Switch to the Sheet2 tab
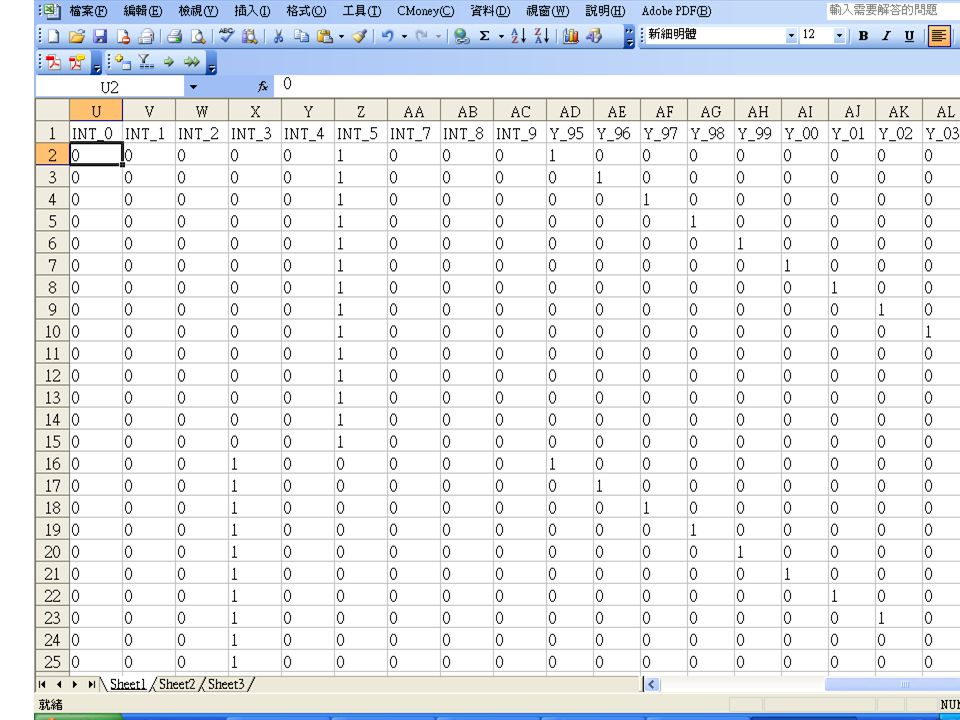Viewport: 960px width, 720px height. [176, 684]
